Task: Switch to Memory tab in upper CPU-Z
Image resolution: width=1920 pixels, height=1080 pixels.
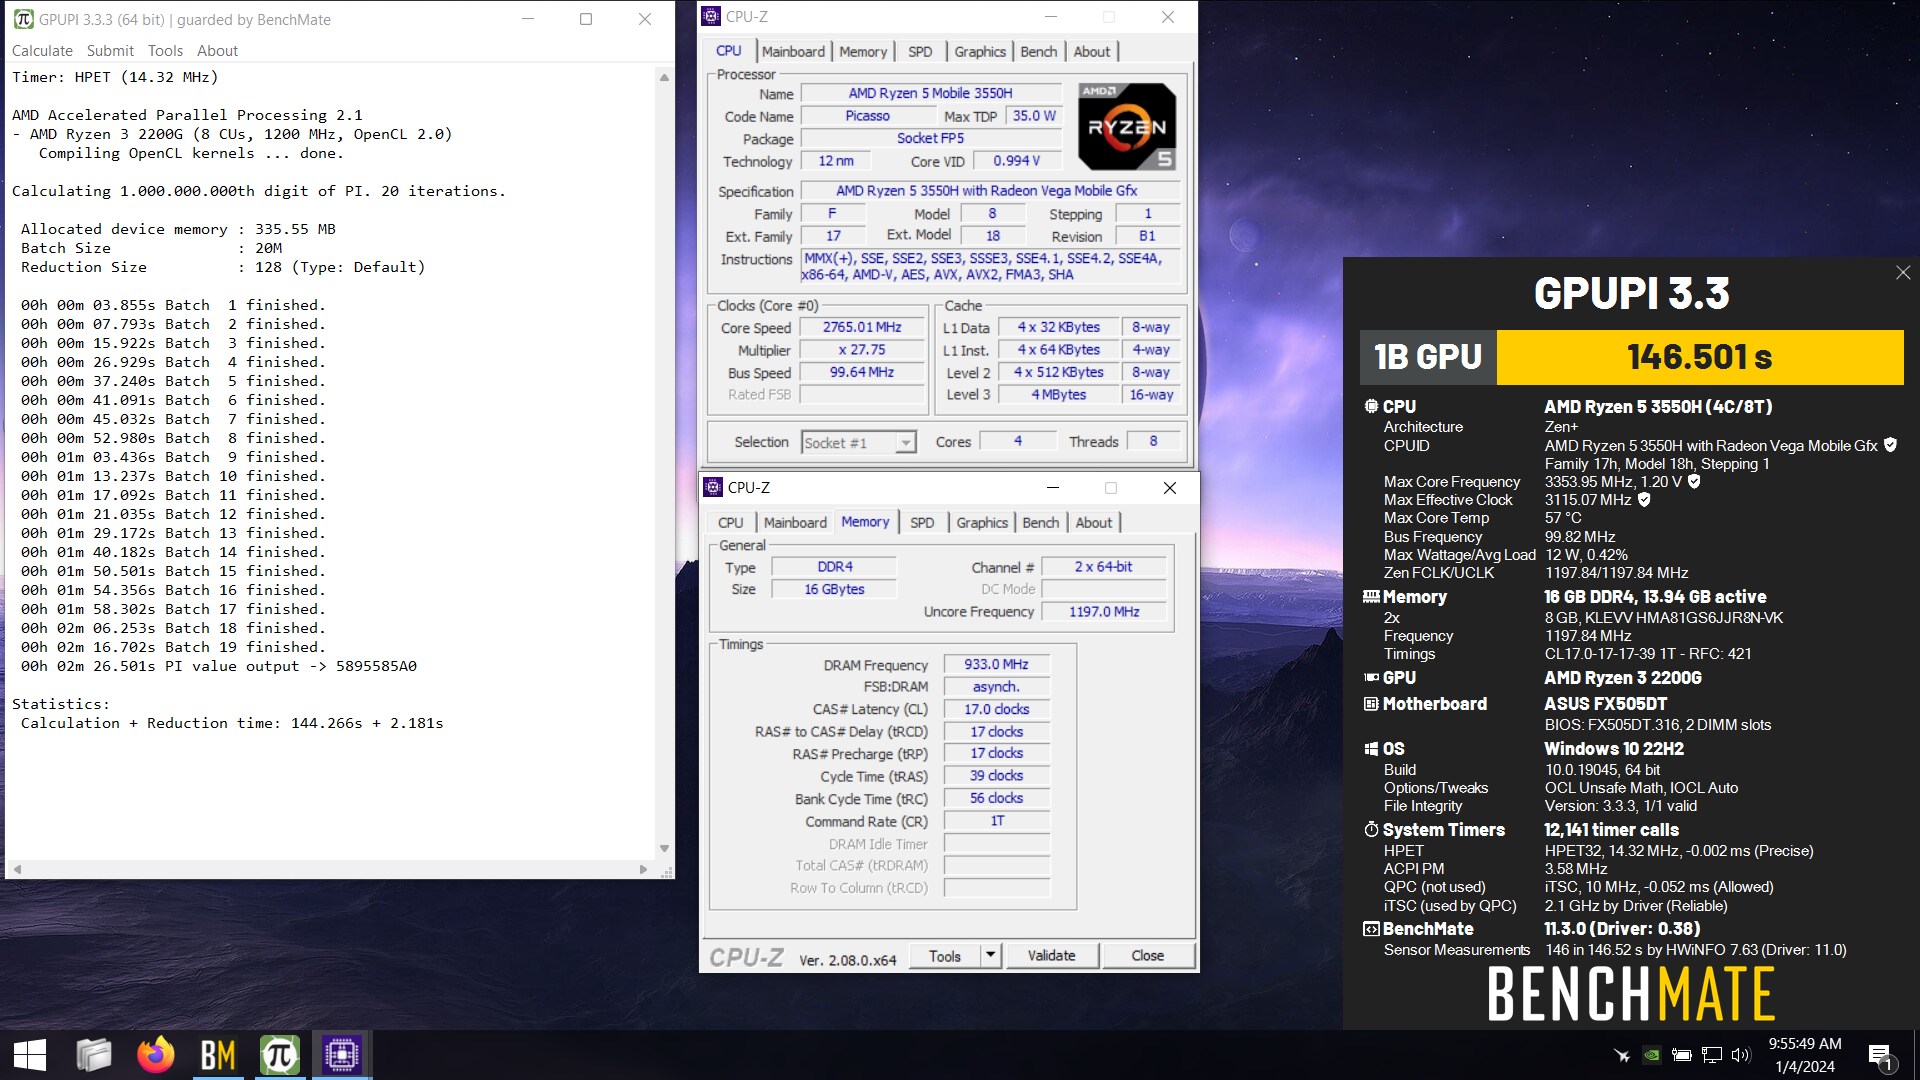Action: click(863, 52)
